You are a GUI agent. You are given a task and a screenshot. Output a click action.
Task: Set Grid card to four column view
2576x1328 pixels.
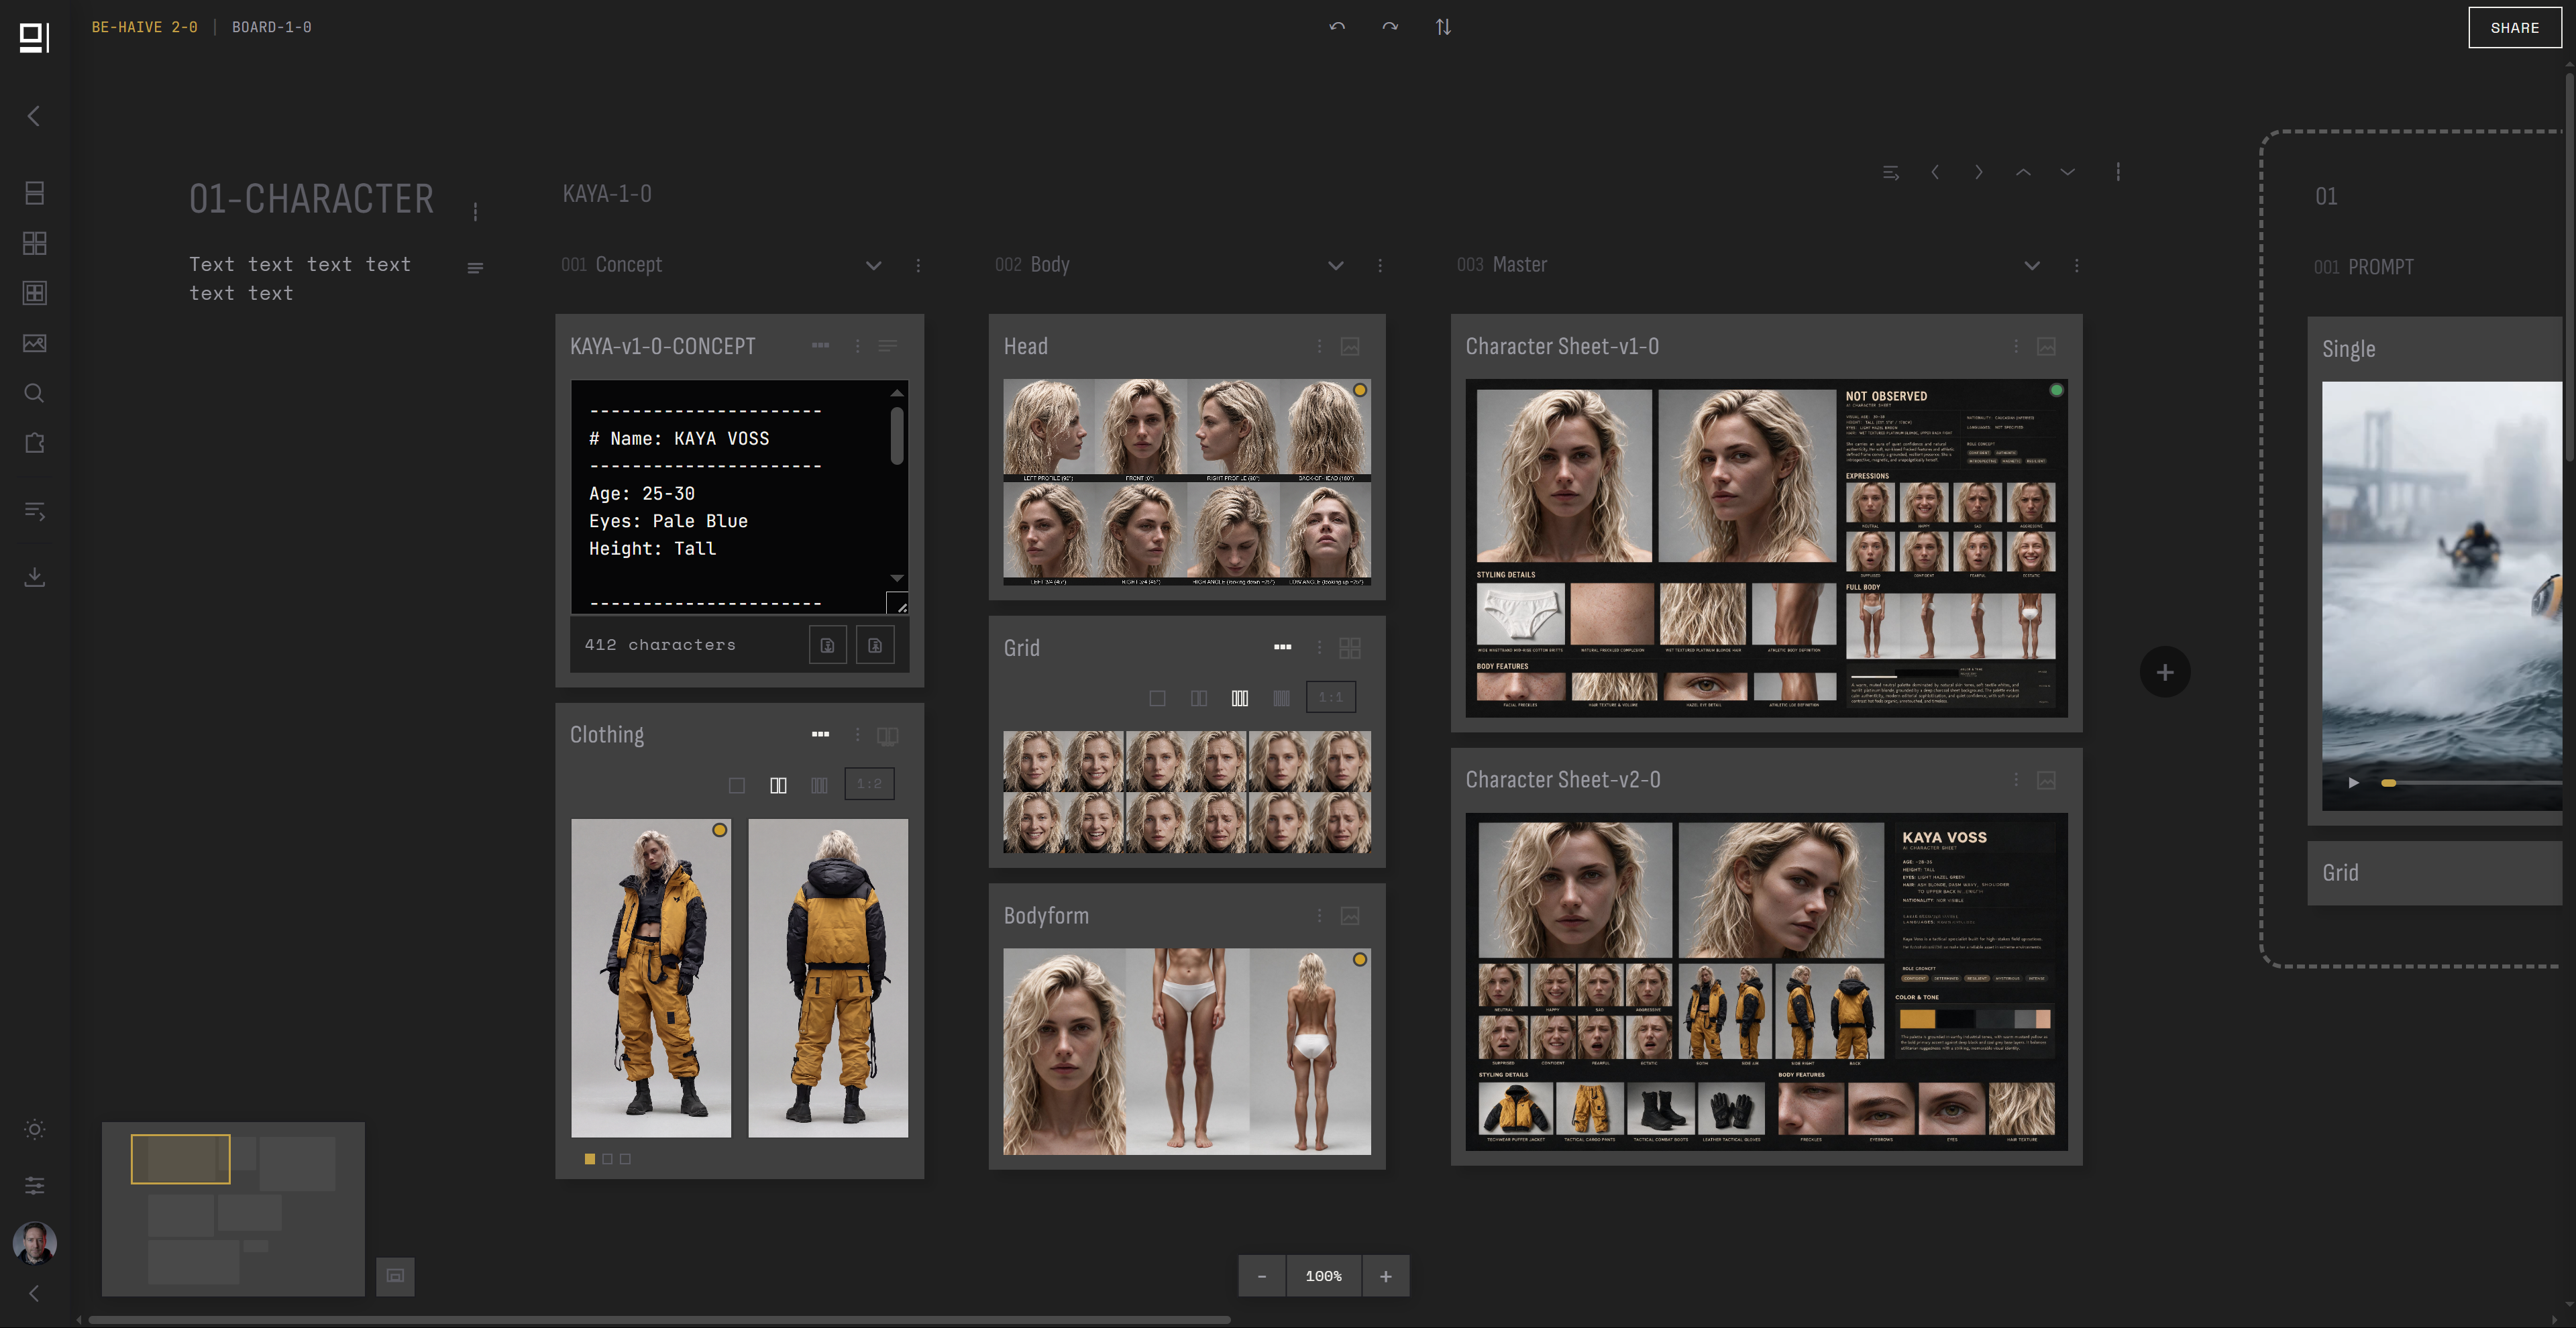(x=1281, y=698)
